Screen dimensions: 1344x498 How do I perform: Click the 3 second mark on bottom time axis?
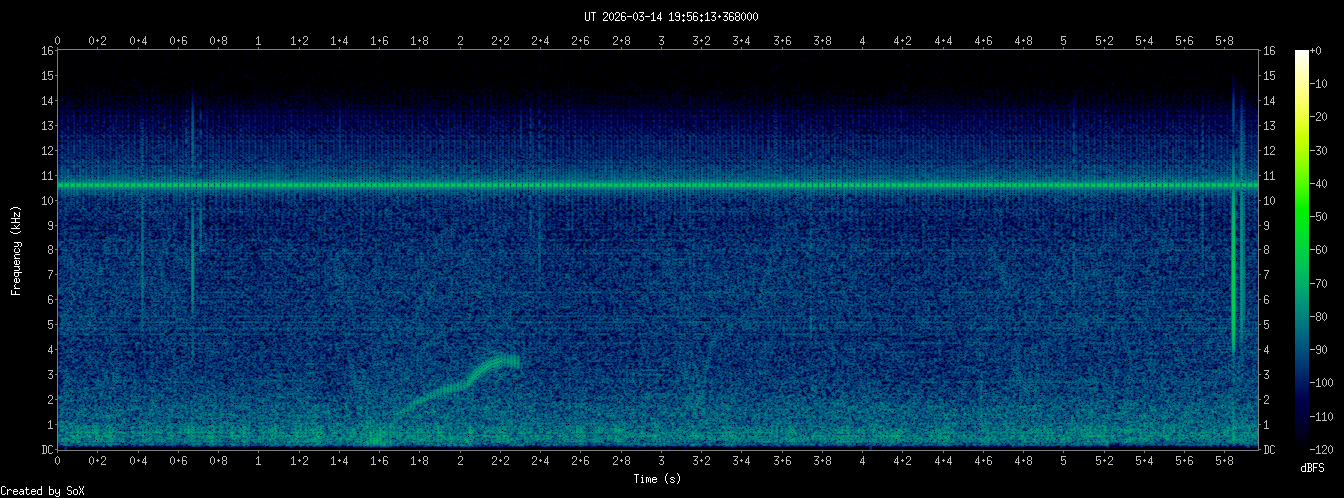tap(661, 463)
